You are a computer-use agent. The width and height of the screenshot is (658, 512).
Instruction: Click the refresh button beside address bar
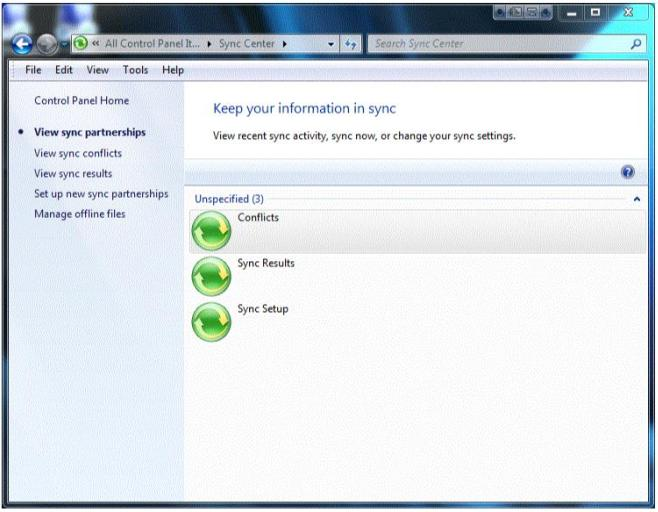click(x=351, y=45)
